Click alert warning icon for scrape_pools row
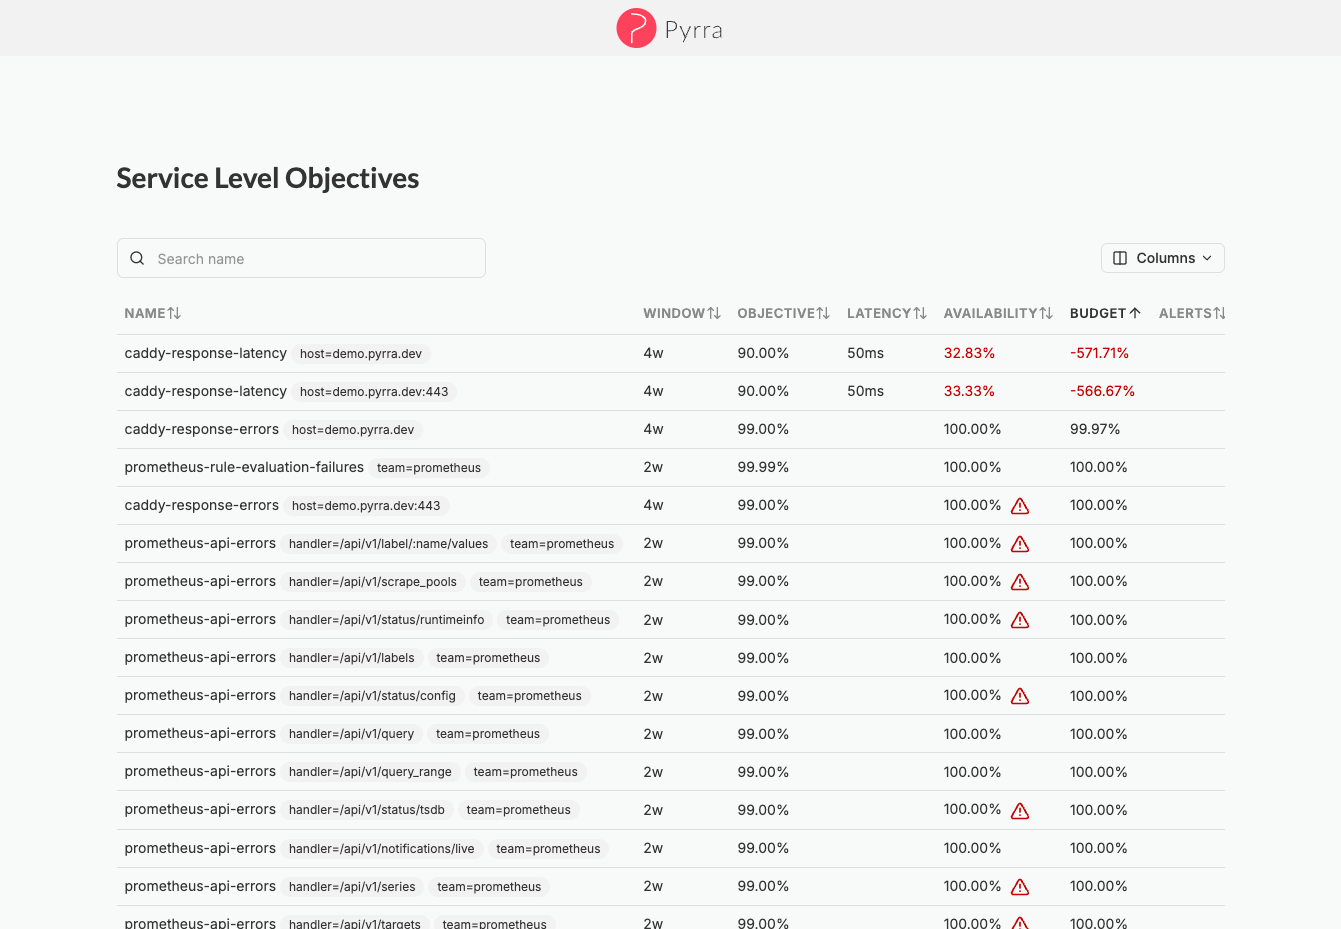This screenshot has width=1341, height=929. (x=1020, y=582)
